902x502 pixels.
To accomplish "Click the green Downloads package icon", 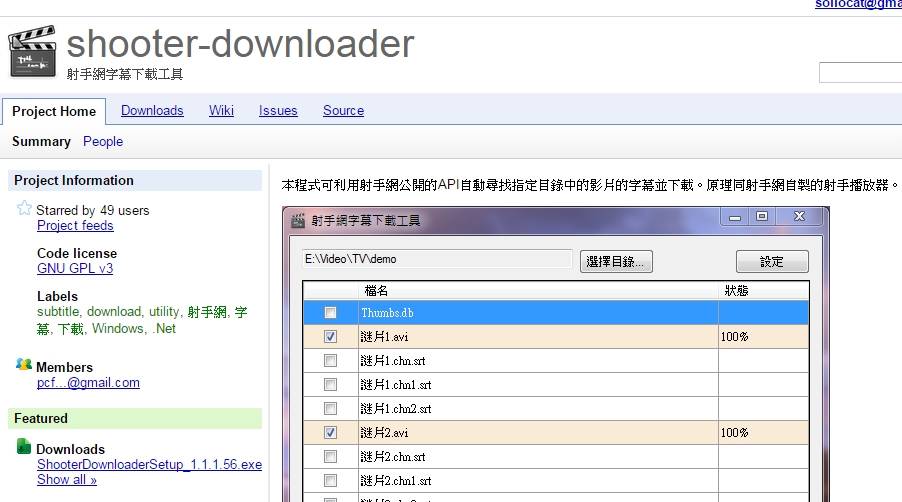I will pyautogui.click(x=24, y=447).
